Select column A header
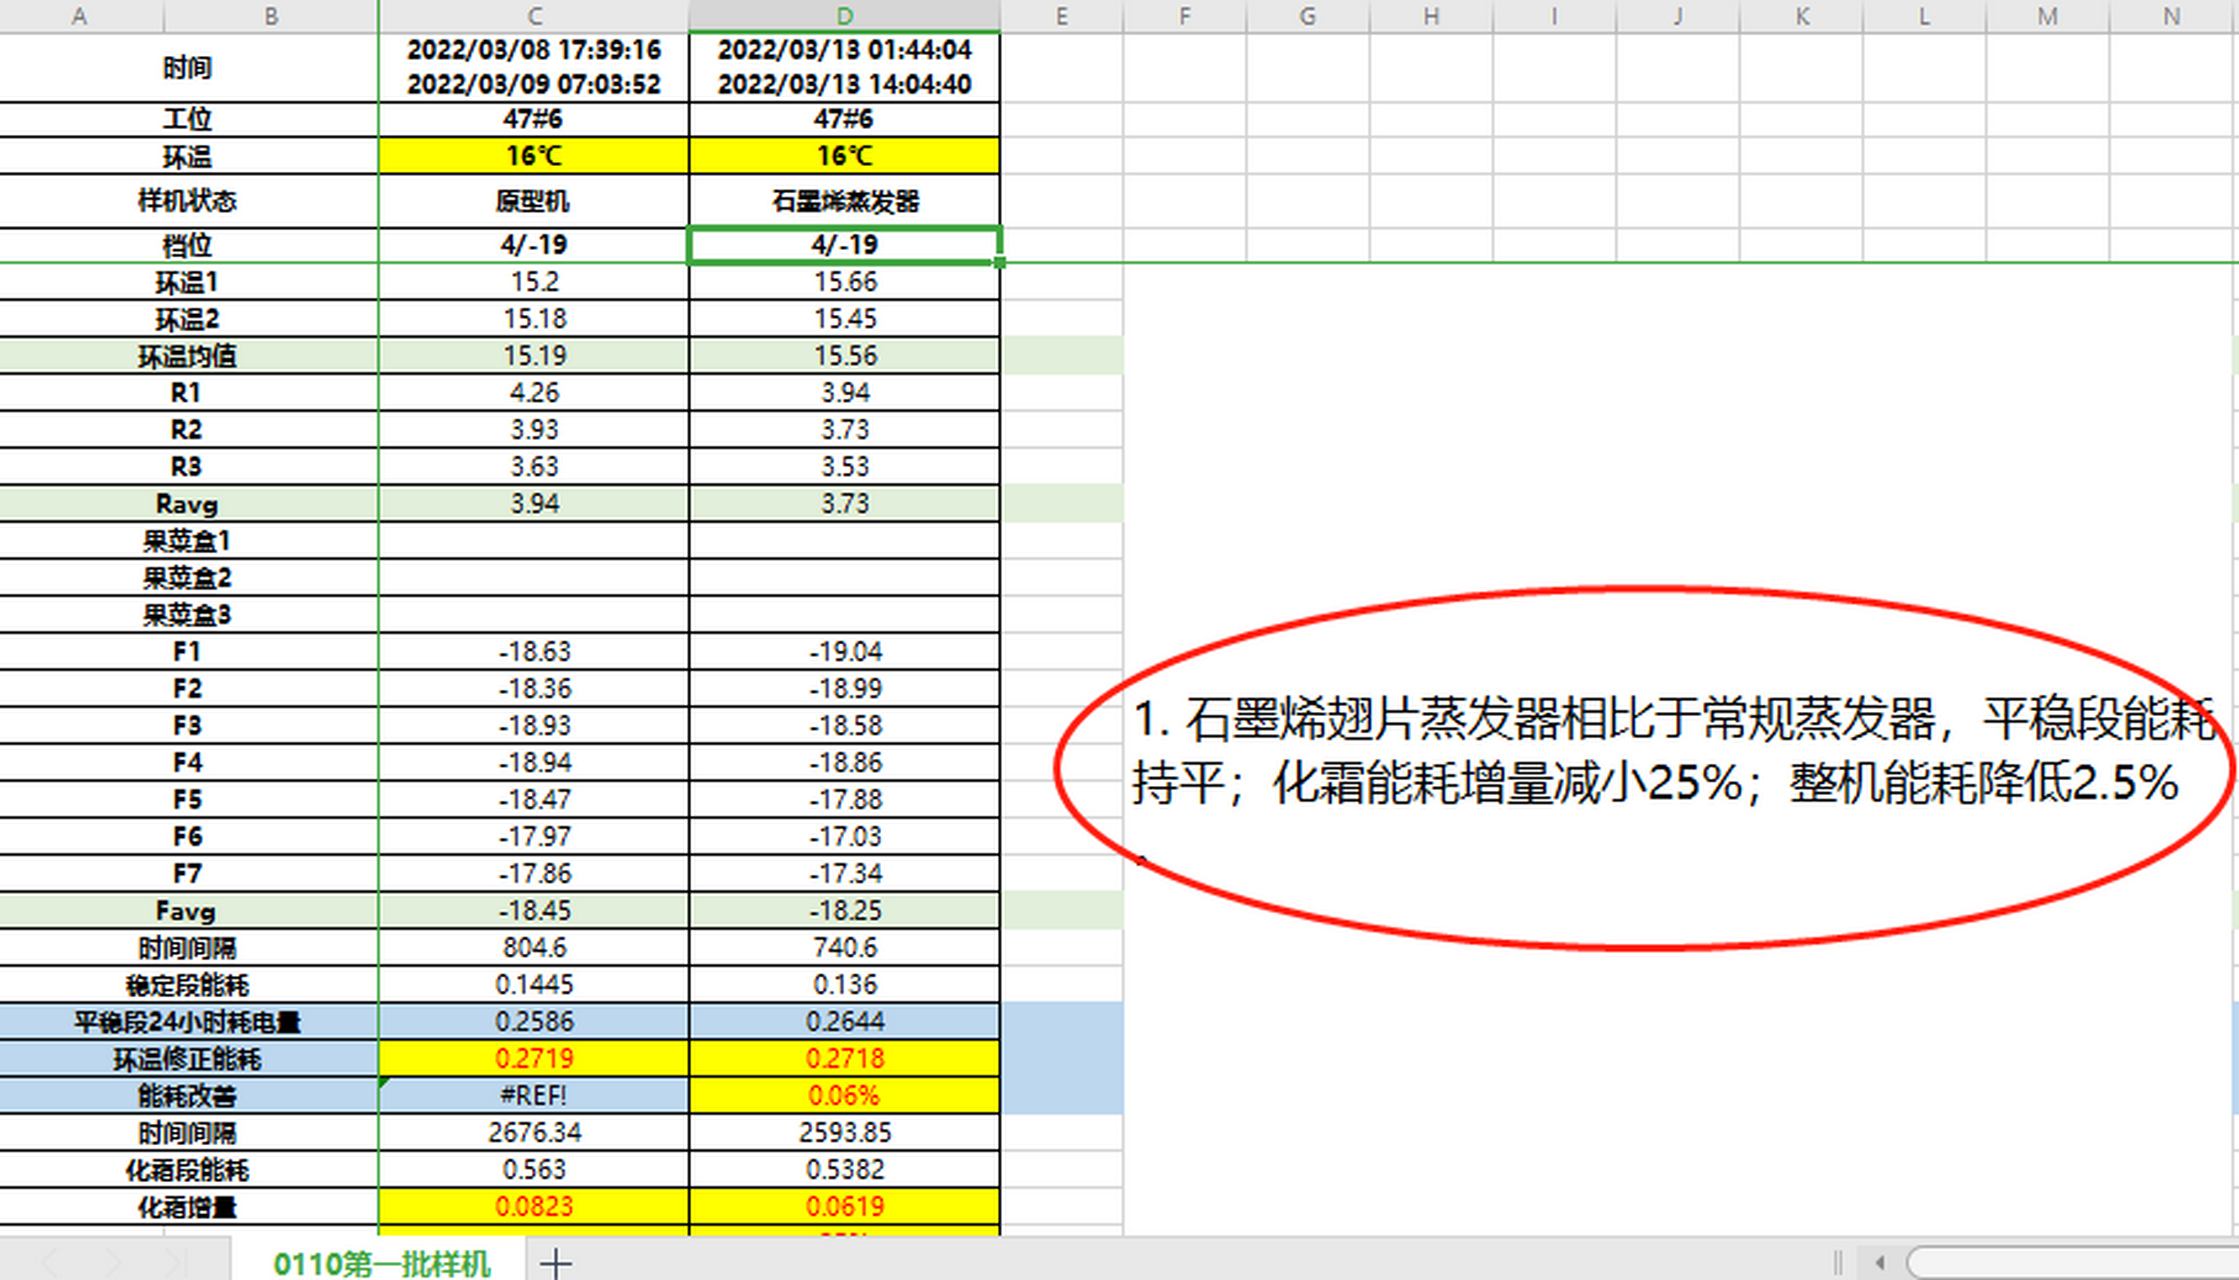This screenshot has width=2239, height=1280. (x=80, y=16)
